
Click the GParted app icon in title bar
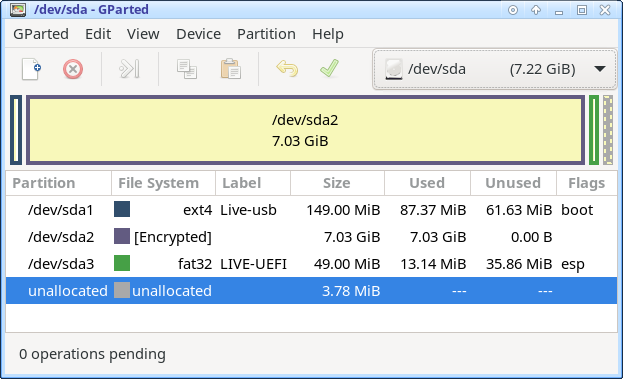[x=18, y=10]
